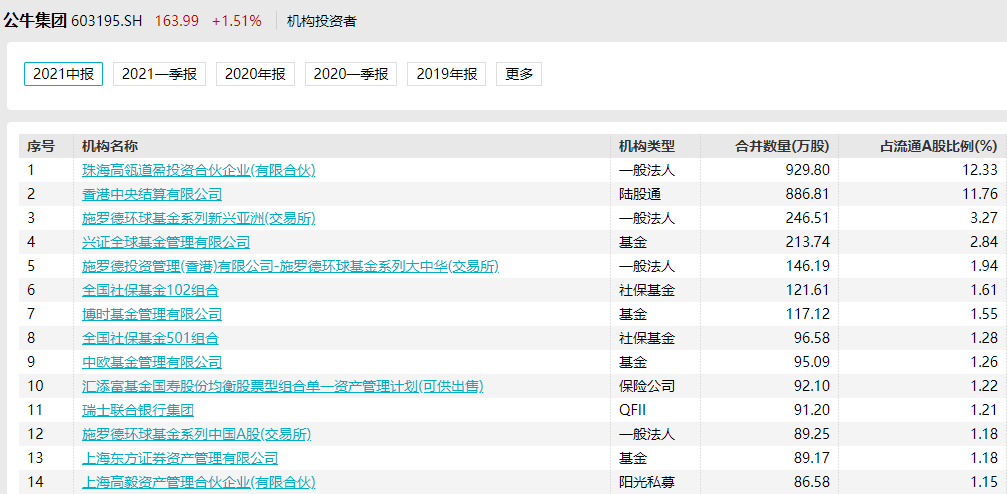Select holding amount 117.12
Image resolution: width=1007 pixels, height=494 pixels.
tap(808, 314)
